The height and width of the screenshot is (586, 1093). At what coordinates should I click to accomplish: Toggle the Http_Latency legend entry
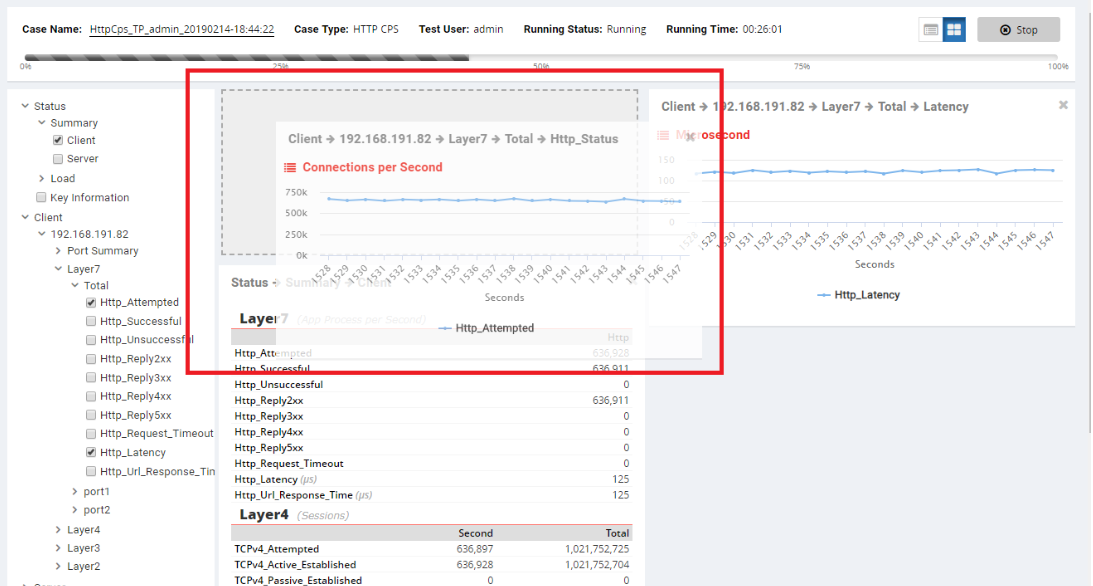click(x=859, y=295)
